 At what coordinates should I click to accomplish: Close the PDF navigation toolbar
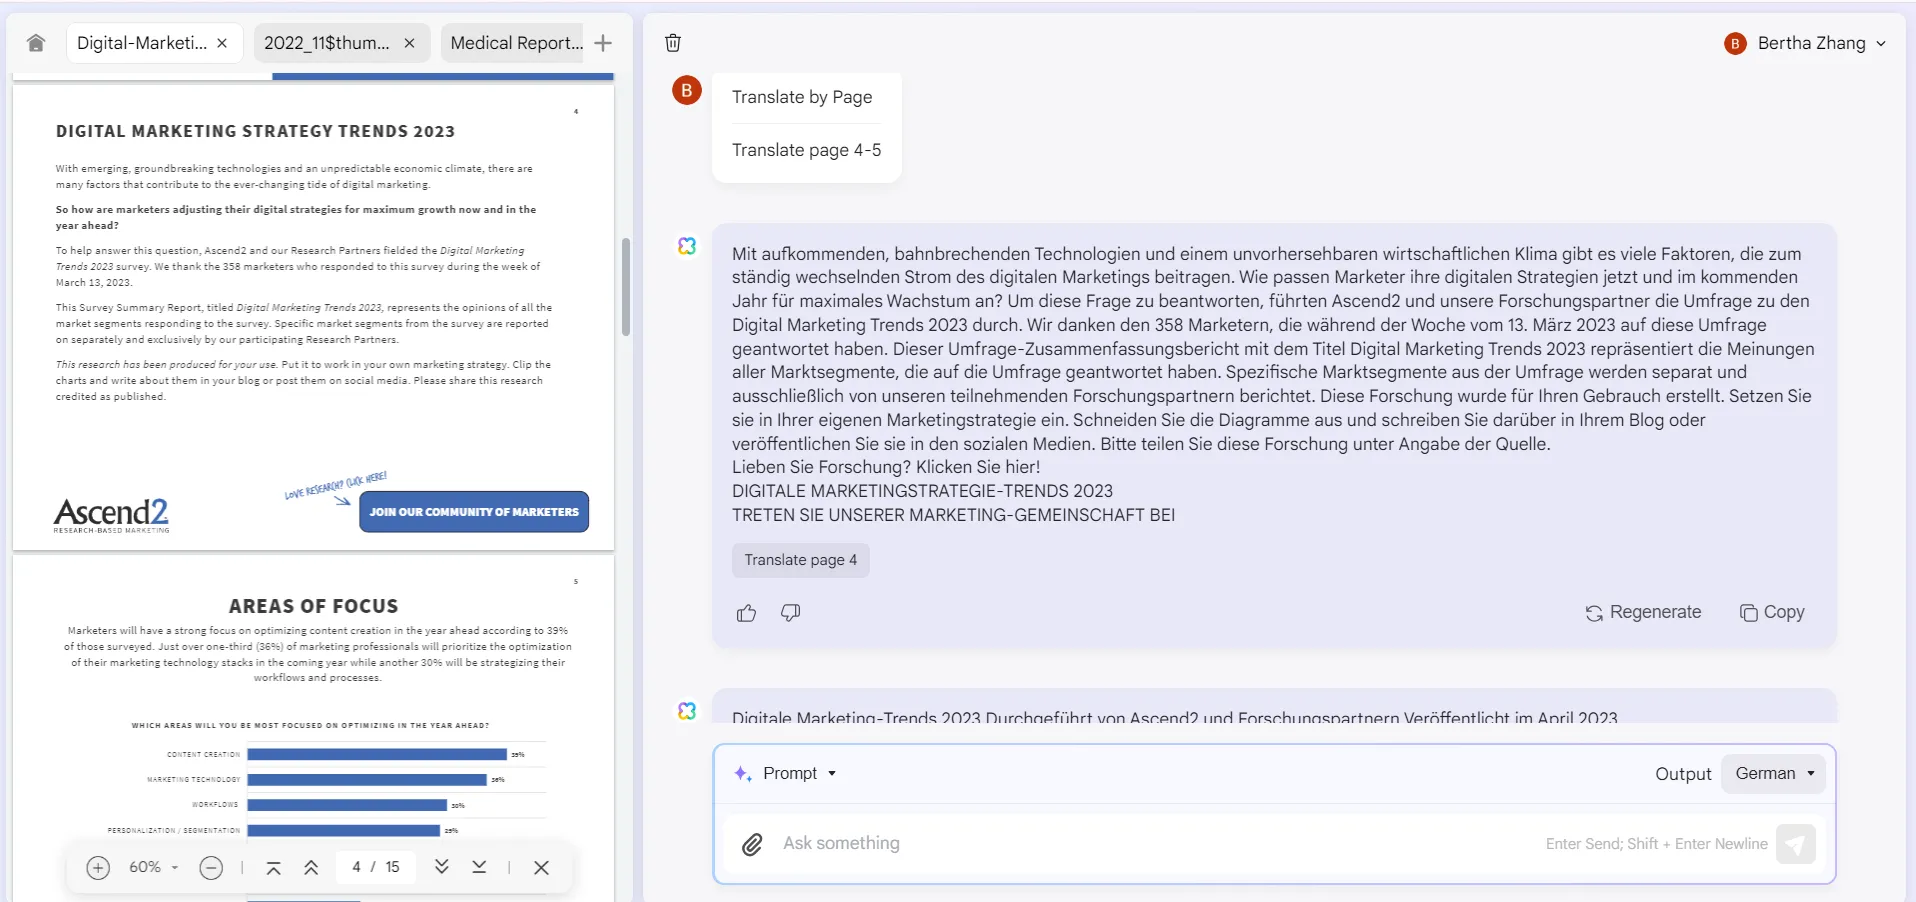541,867
